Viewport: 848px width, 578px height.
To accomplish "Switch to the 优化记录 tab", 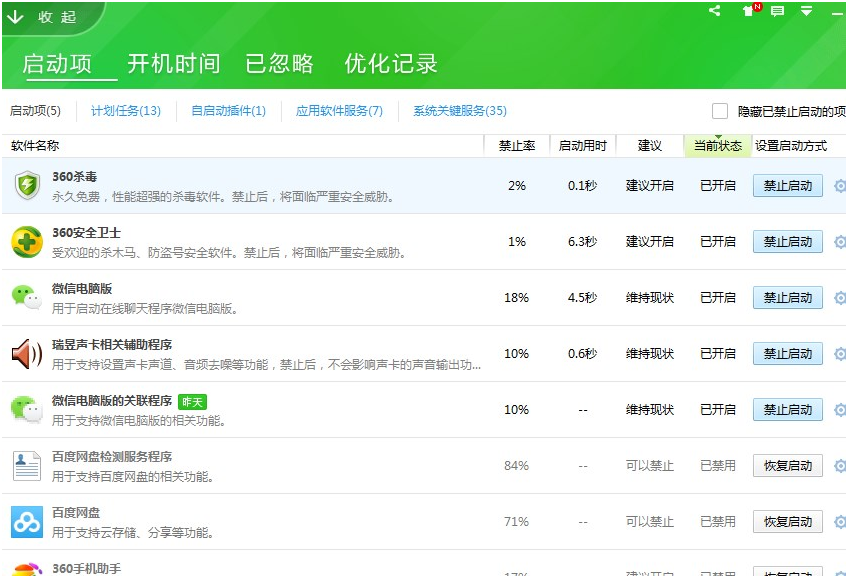I will coord(390,64).
